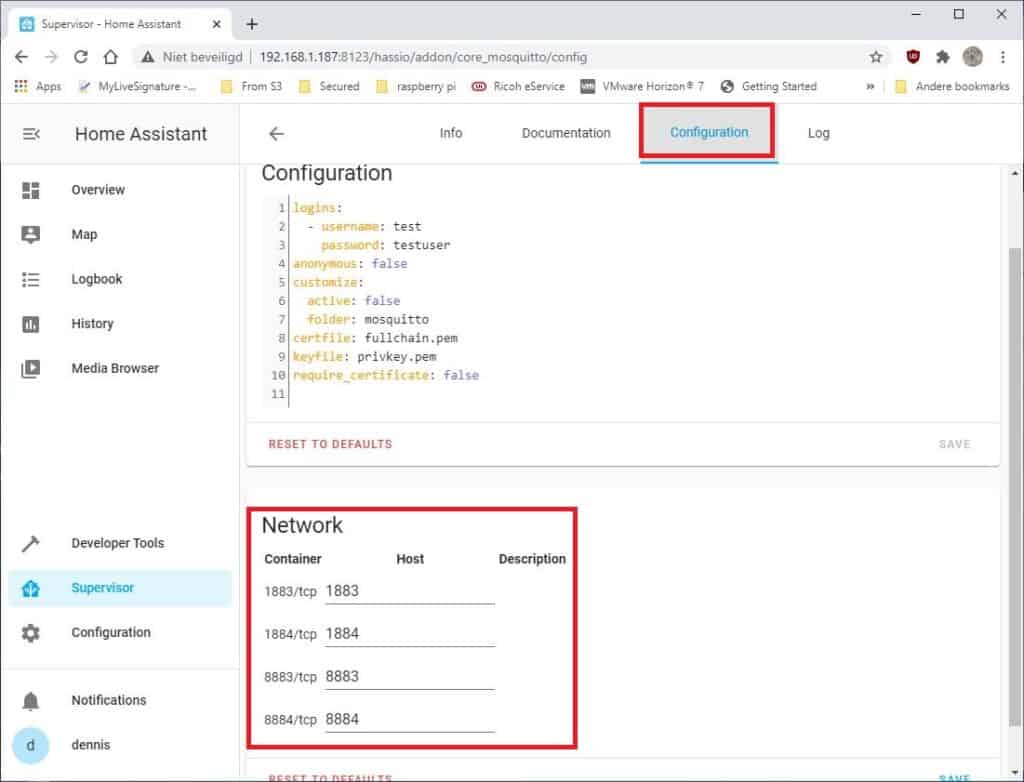The width and height of the screenshot is (1024, 782).
Task: Click the 'certfile: fullchain.pem' line in editor
Action: 376,338
